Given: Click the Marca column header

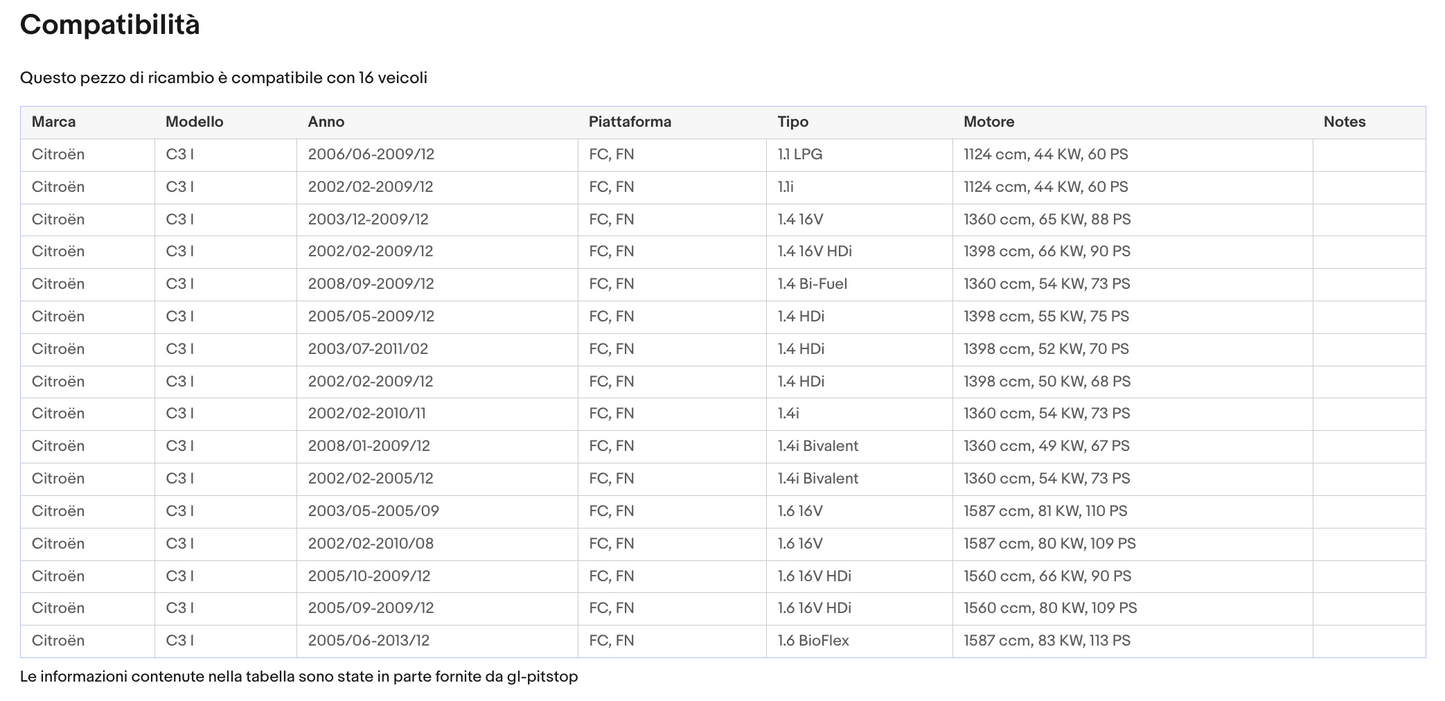Looking at the screenshot, I should click(54, 122).
